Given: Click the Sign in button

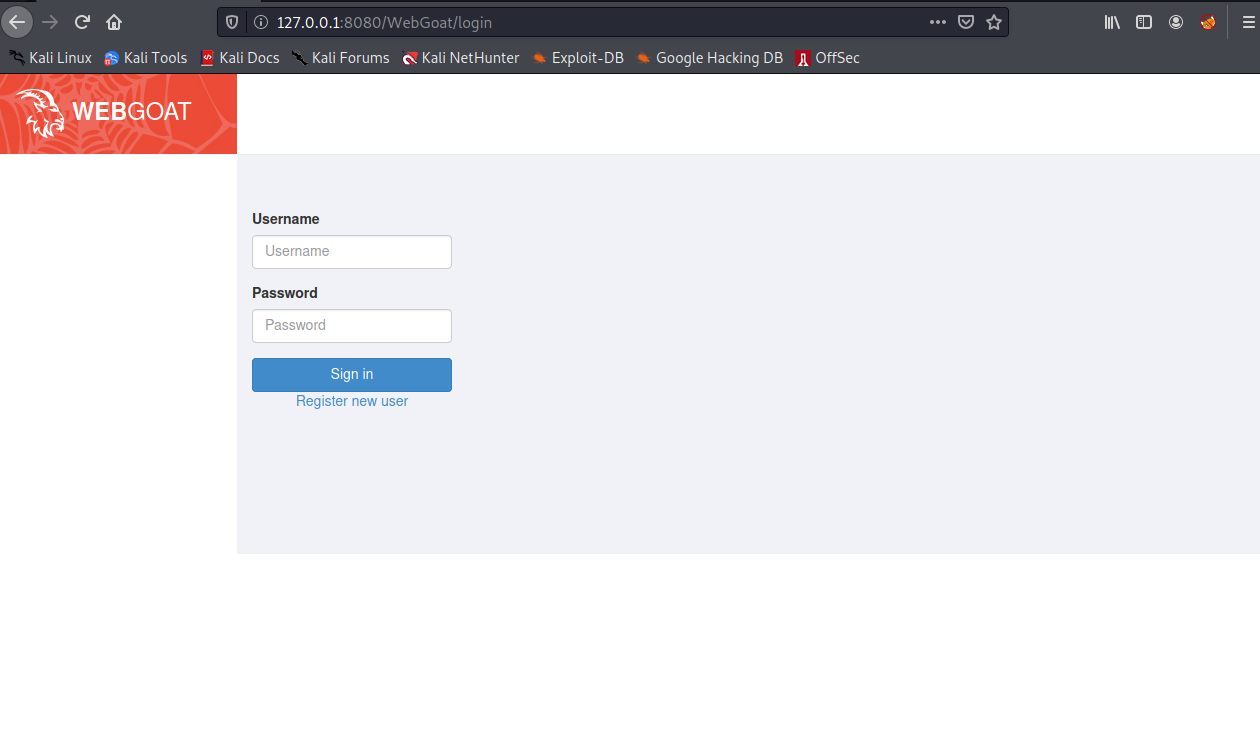Looking at the screenshot, I should 352,375.
